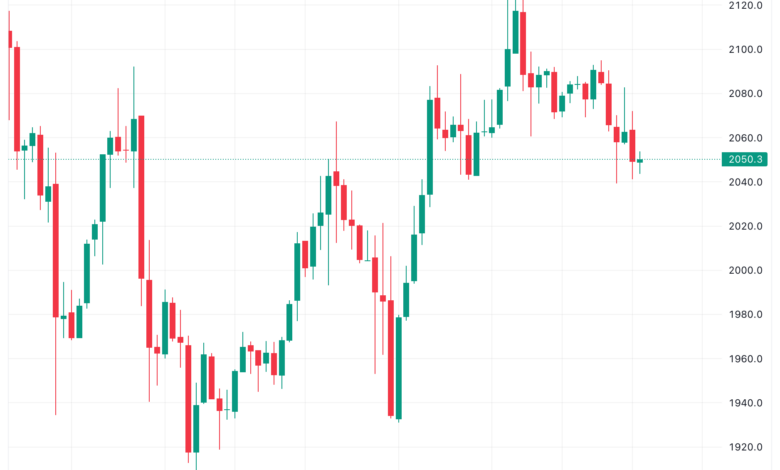Click the dotted current price line
This screenshot has height=470, width=780.
[x=364, y=160]
